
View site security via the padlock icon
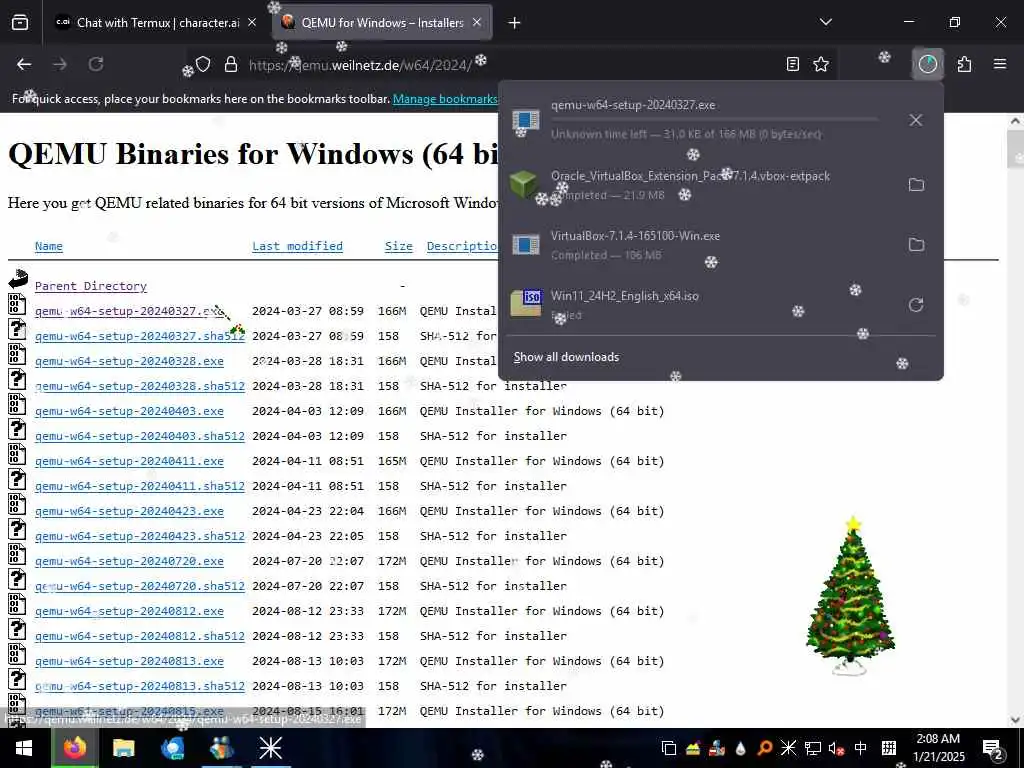pyautogui.click(x=231, y=64)
